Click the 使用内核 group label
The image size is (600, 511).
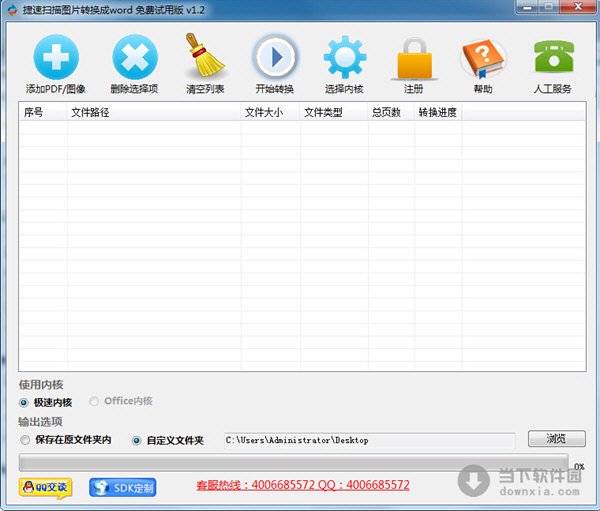coord(41,385)
